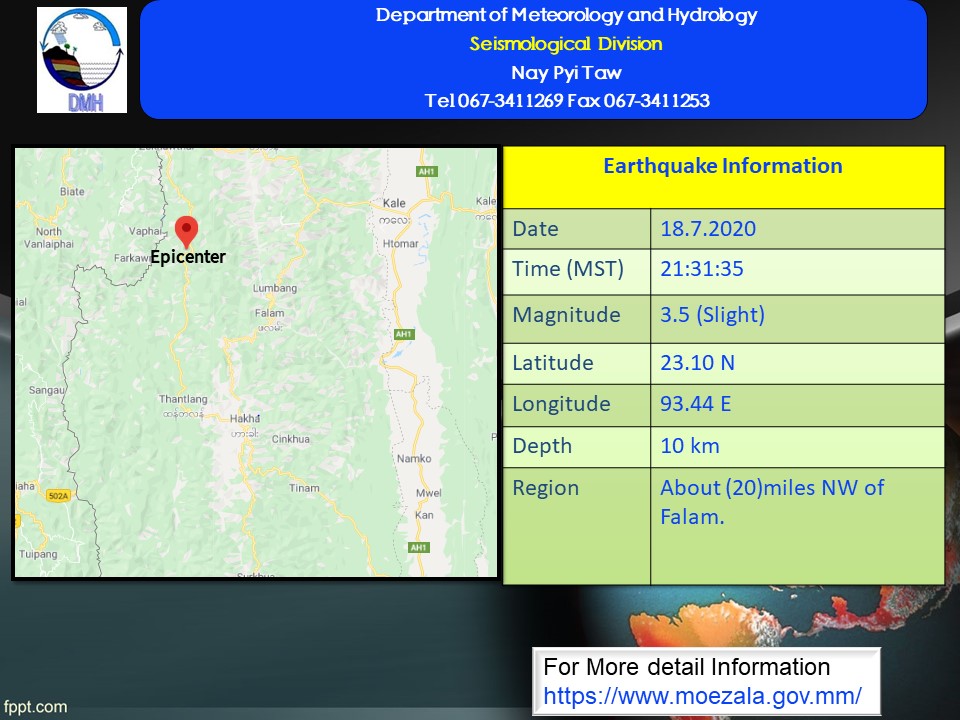The width and height of the screenshot is (960, 720).
Task: Click the Sangau label on the map
Action: [47, 390]
